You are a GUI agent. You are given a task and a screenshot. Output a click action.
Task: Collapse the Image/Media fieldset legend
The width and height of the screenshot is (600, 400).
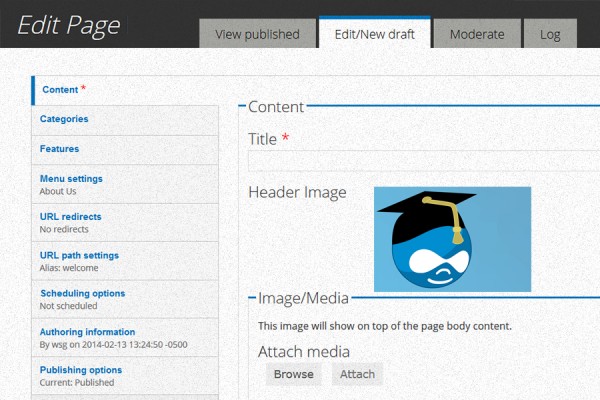click(x=303, y=297)
